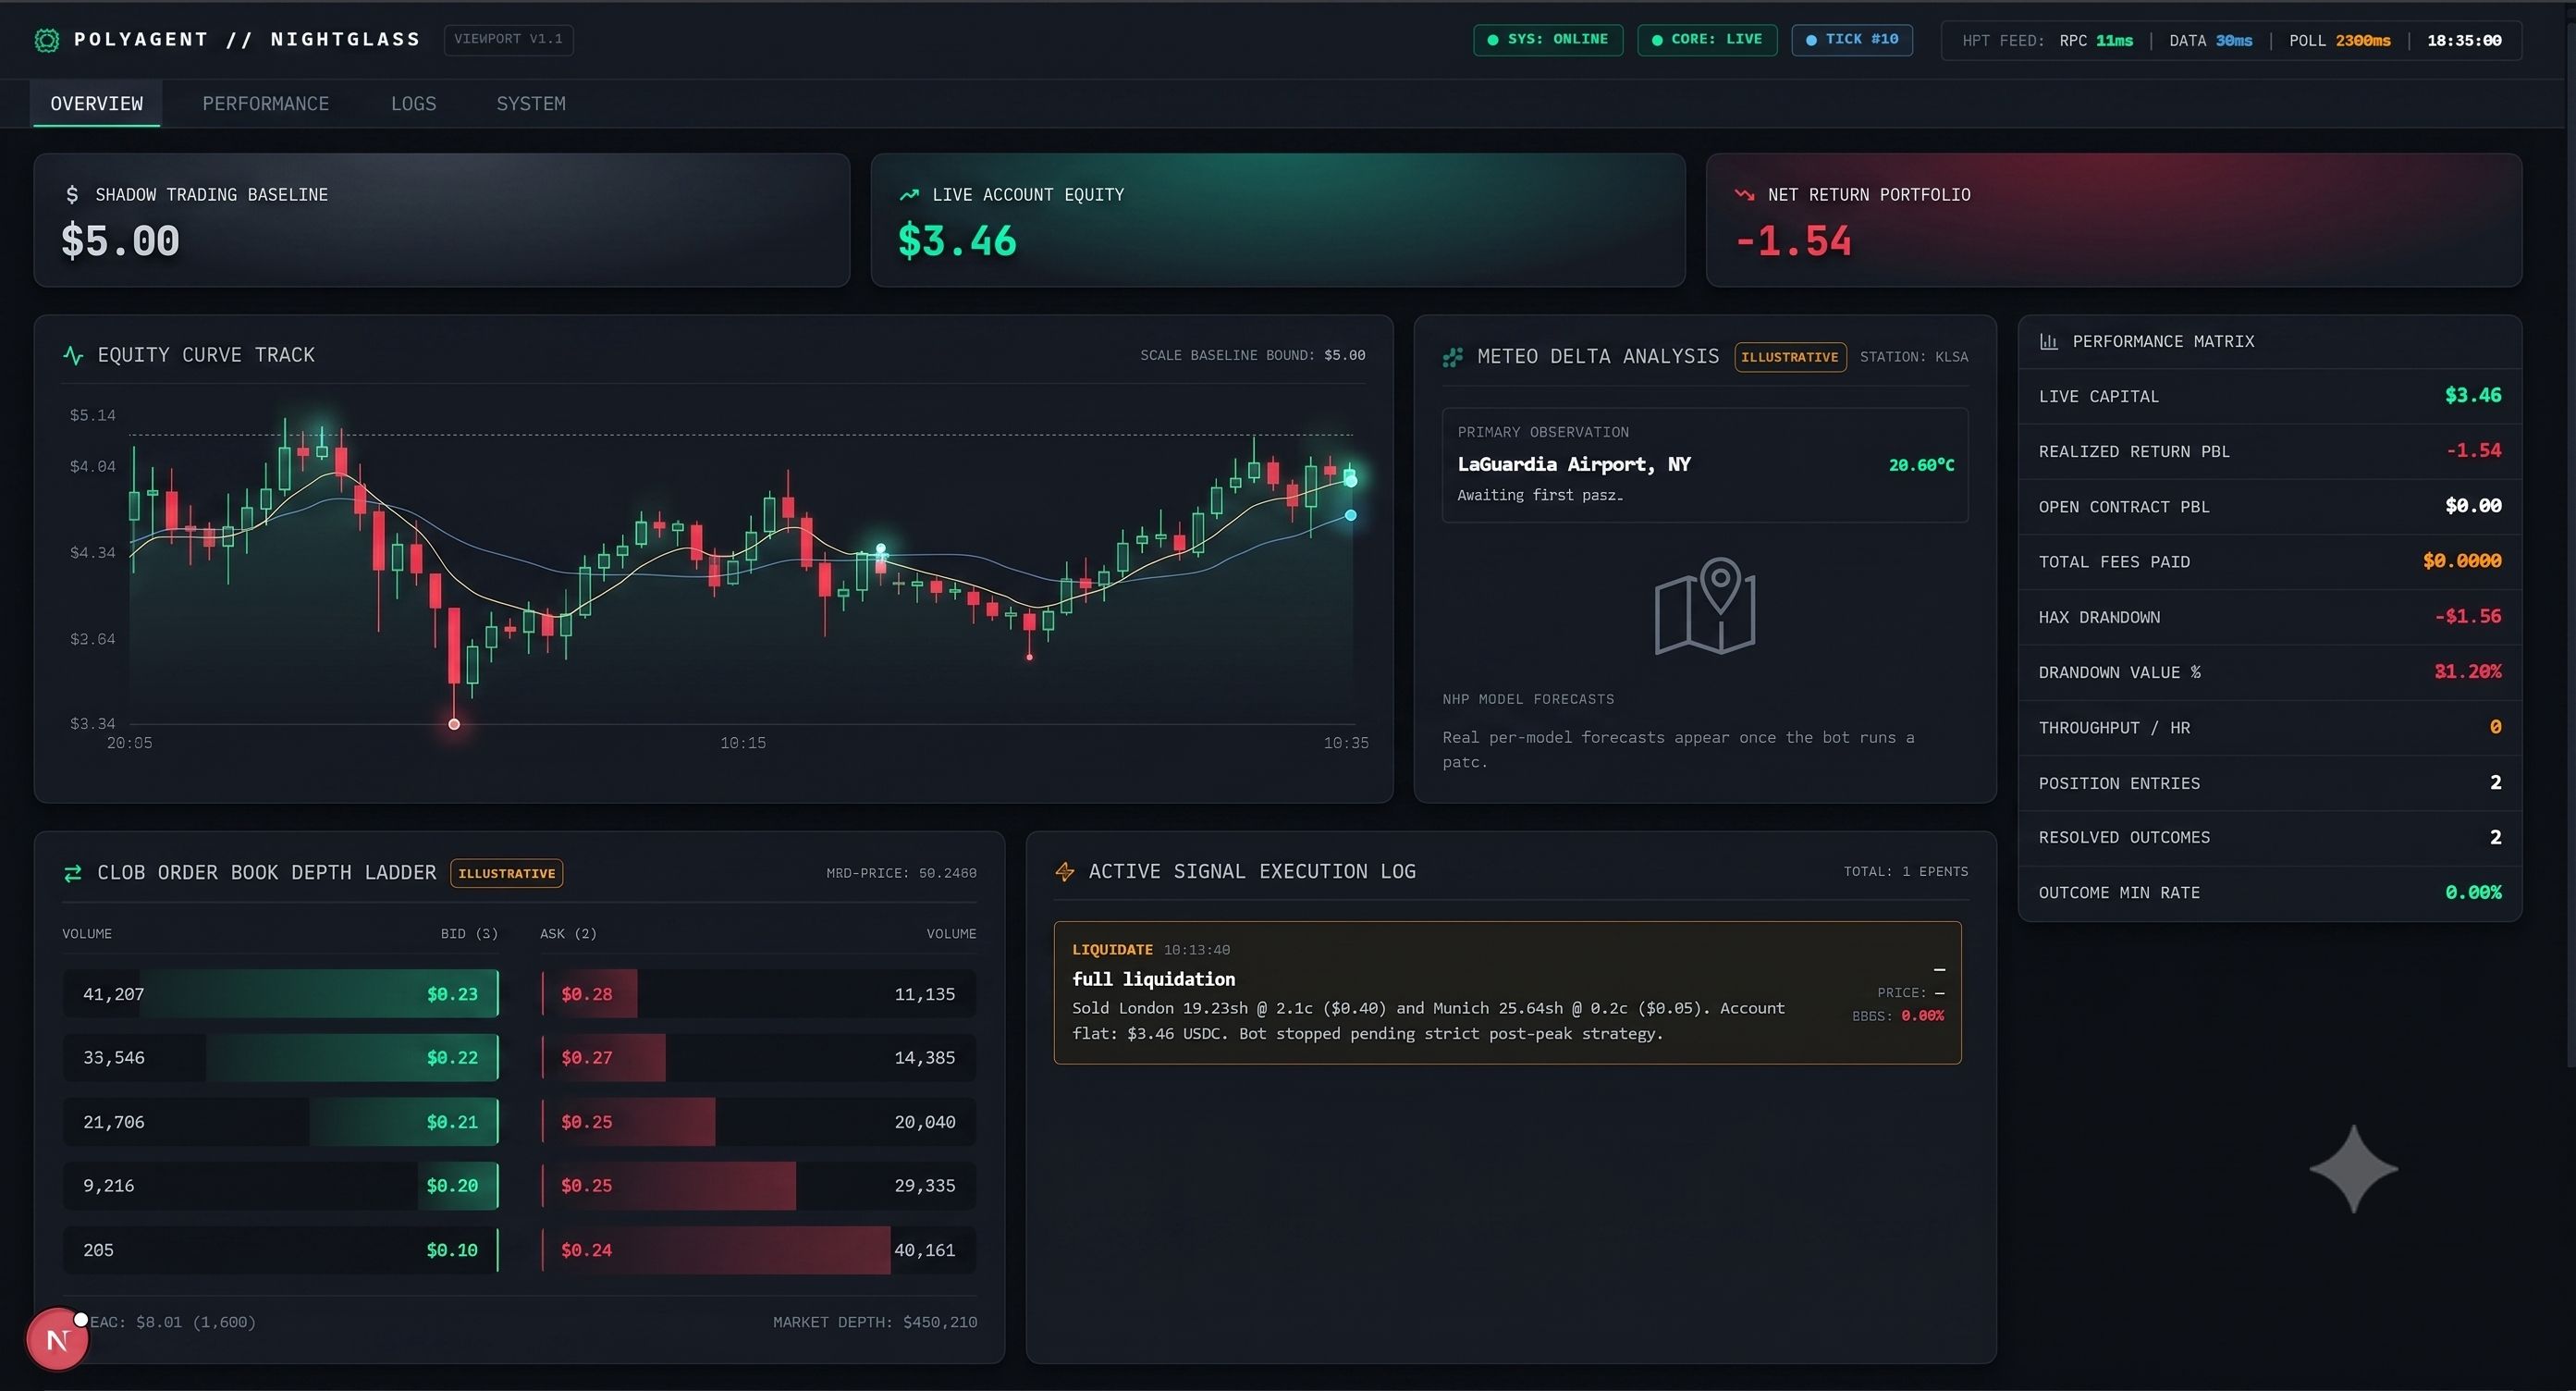Select the $0.24 ask row with volume 40,161
Image resolution: width=2576 pixels, height=1391 pixels.
(758, 1250)
